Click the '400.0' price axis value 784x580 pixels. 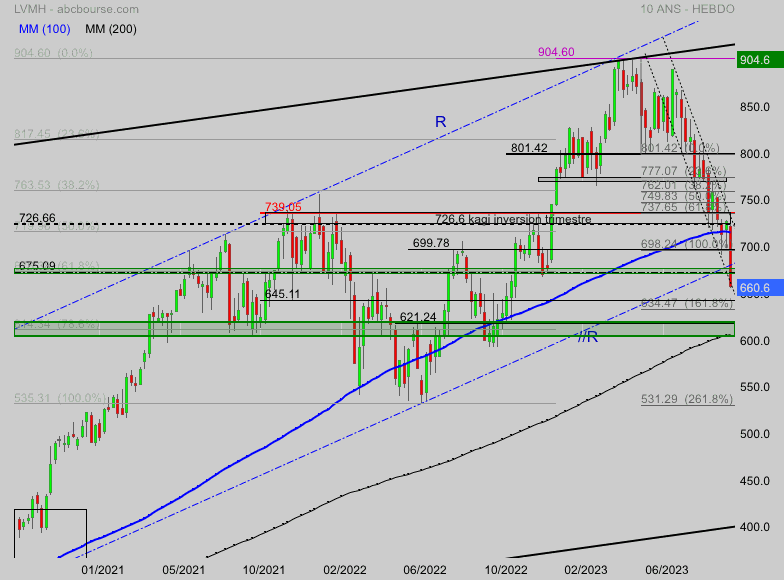point(754,527)
